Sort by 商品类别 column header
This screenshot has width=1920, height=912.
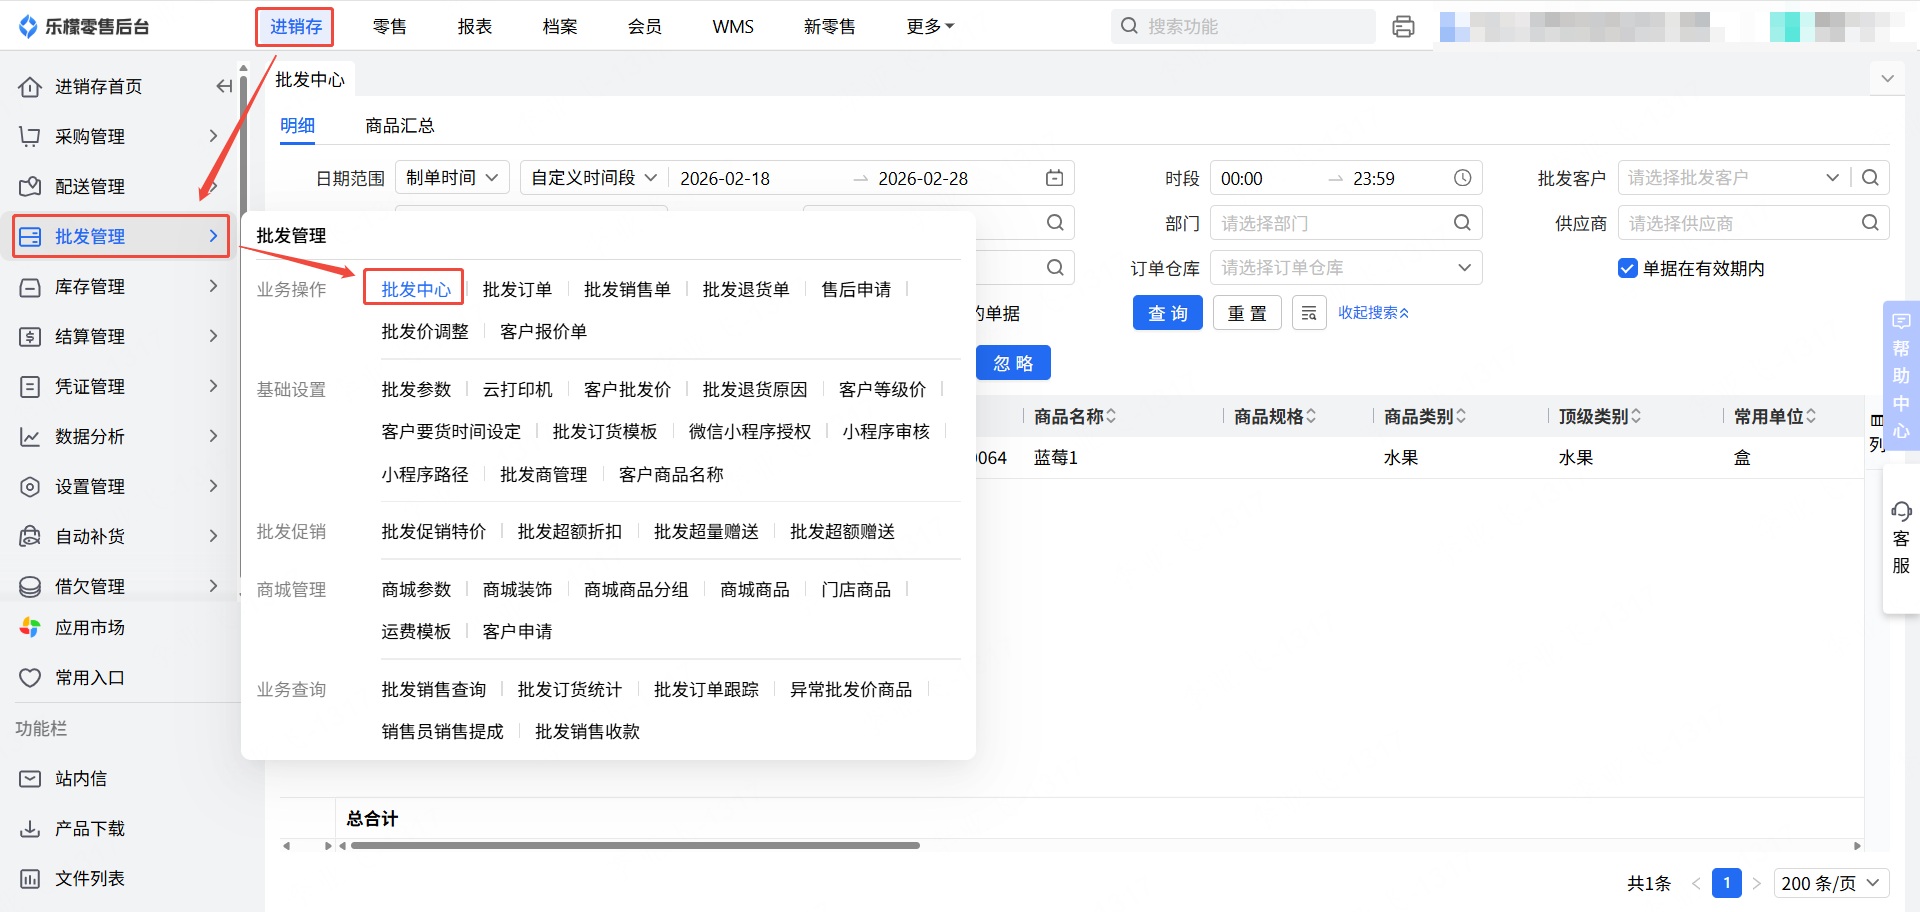1424,416
